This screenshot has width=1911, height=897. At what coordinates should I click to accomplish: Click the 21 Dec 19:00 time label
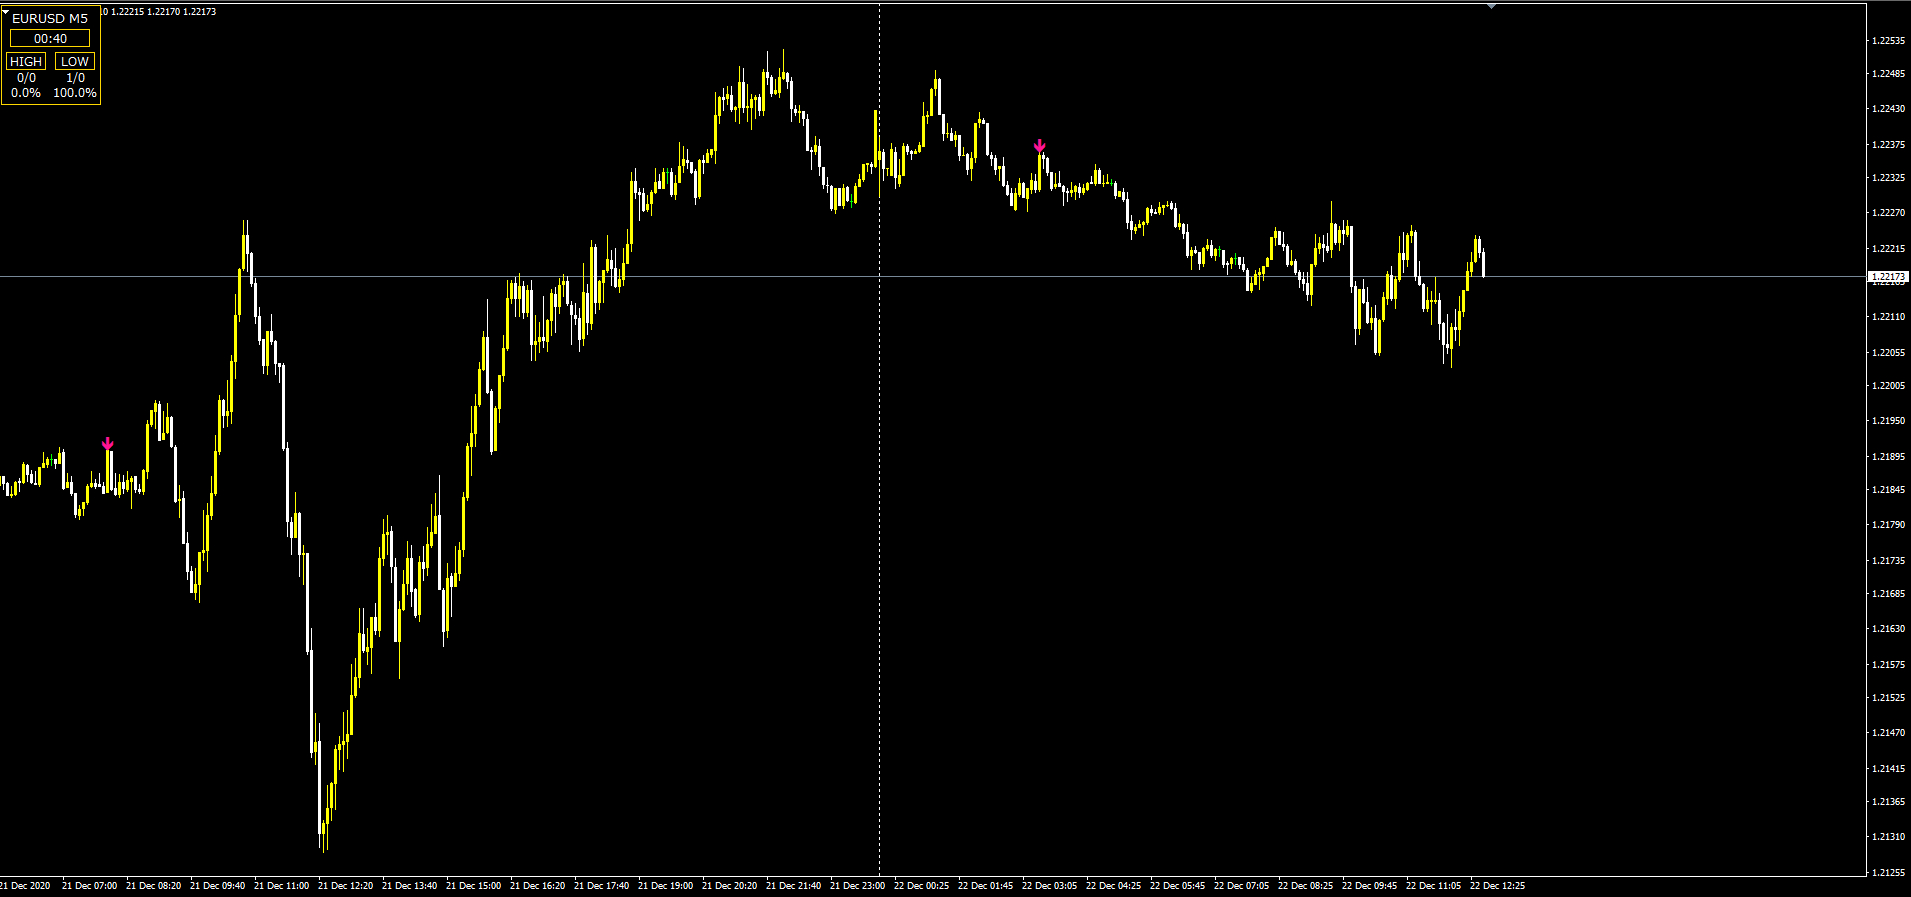666,886
